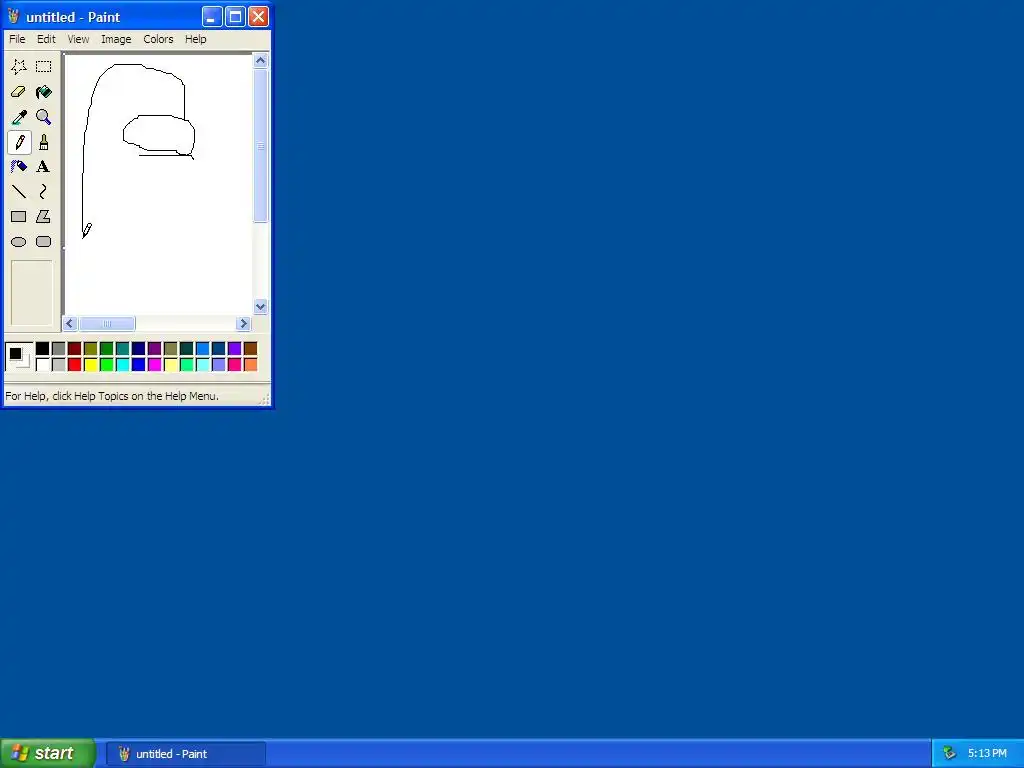Click the Paint icon in title bar
The width and height of the screenshot is (1024, 768).
(13, 16)
